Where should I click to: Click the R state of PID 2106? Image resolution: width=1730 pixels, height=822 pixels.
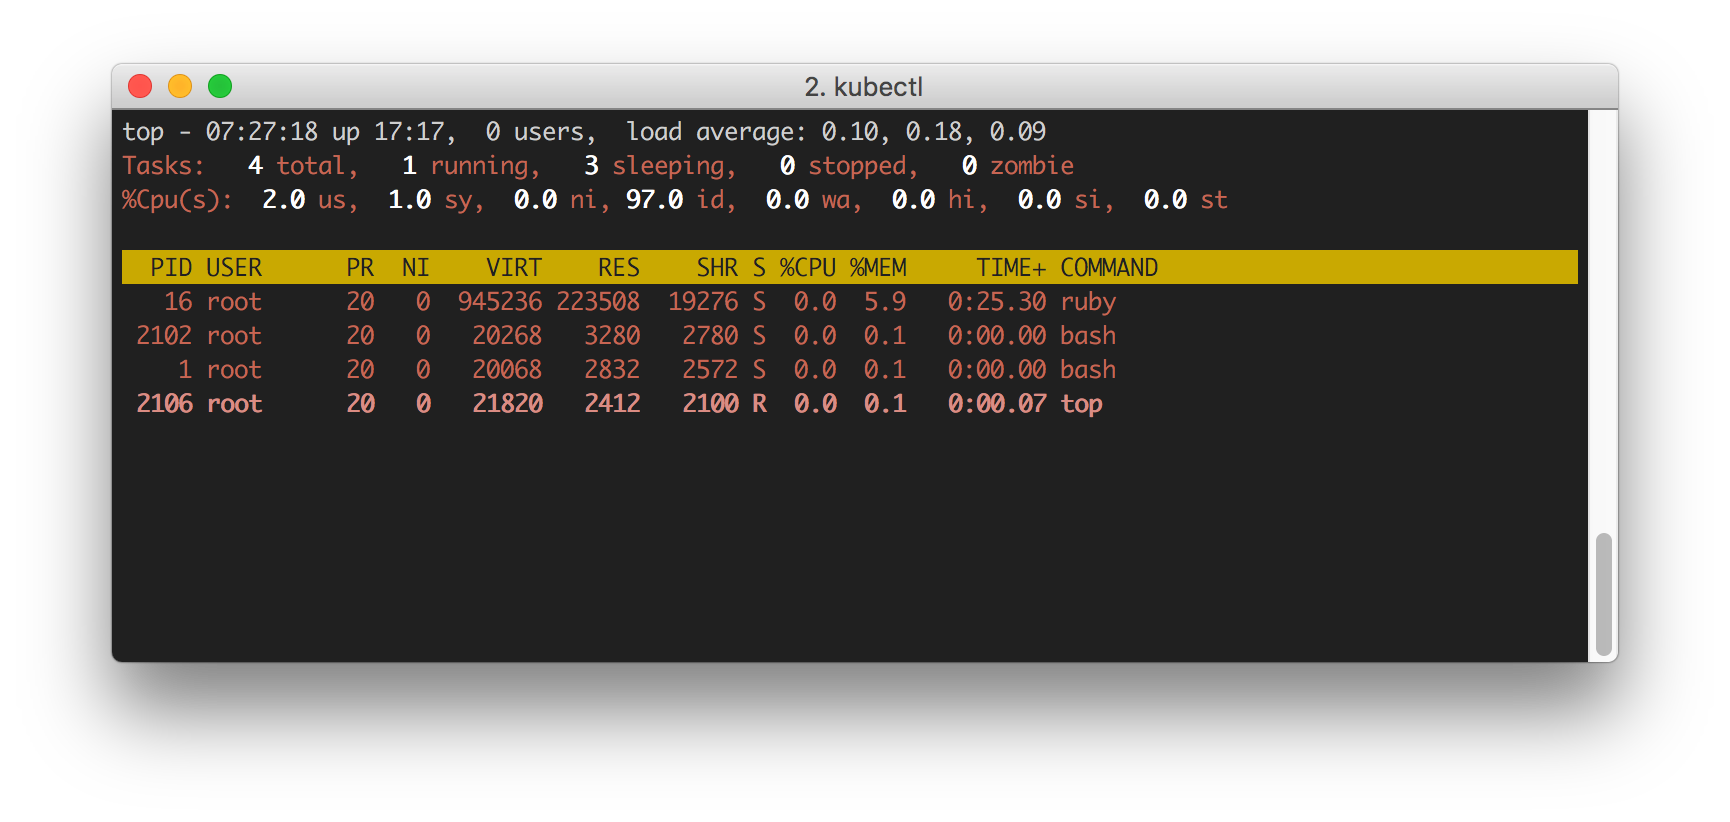pos(759,404)
